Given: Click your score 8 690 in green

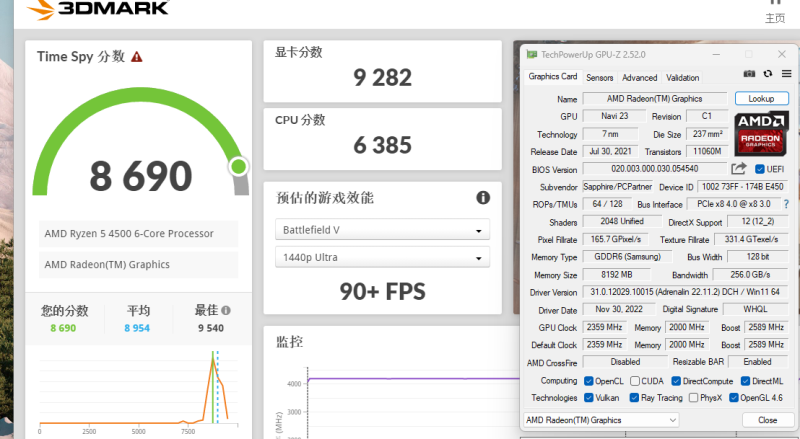Looking at the screenshot, I should point(63,328).
